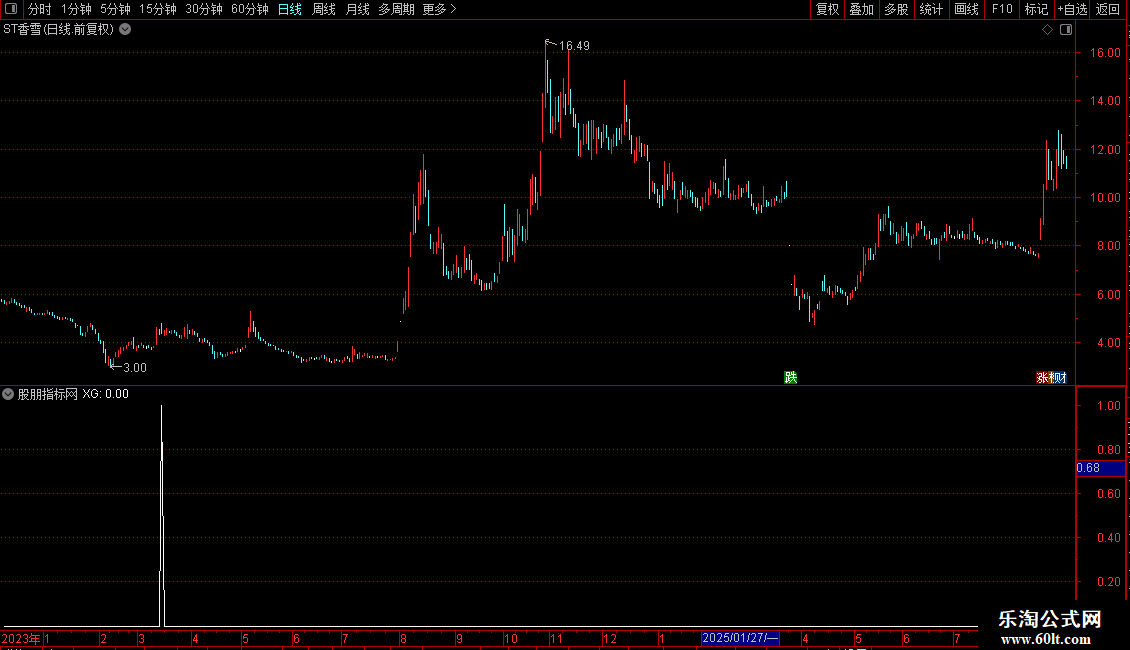Click the diamond marker icon above chart
This screenshot has height=650, width=1130.
[x=1048, y=30]
